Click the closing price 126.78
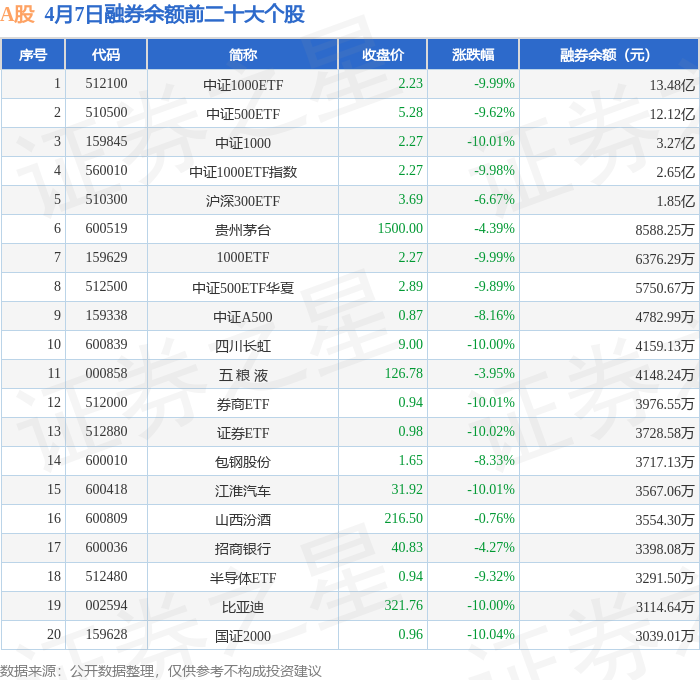The width and height of the screenshot is (700, 680). (x=404, y=374)
